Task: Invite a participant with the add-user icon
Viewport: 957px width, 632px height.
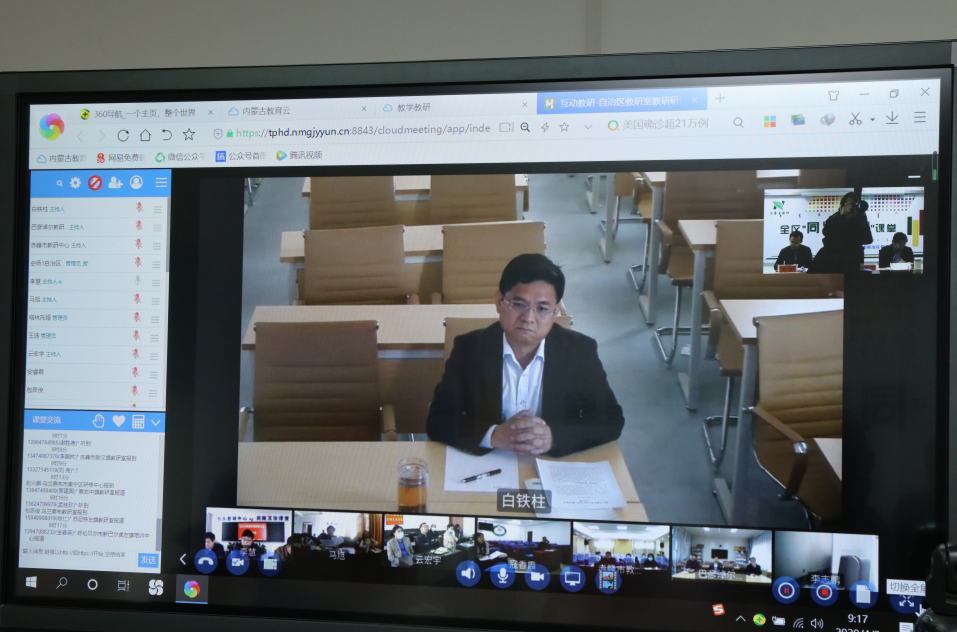Action: coord(115,182)
